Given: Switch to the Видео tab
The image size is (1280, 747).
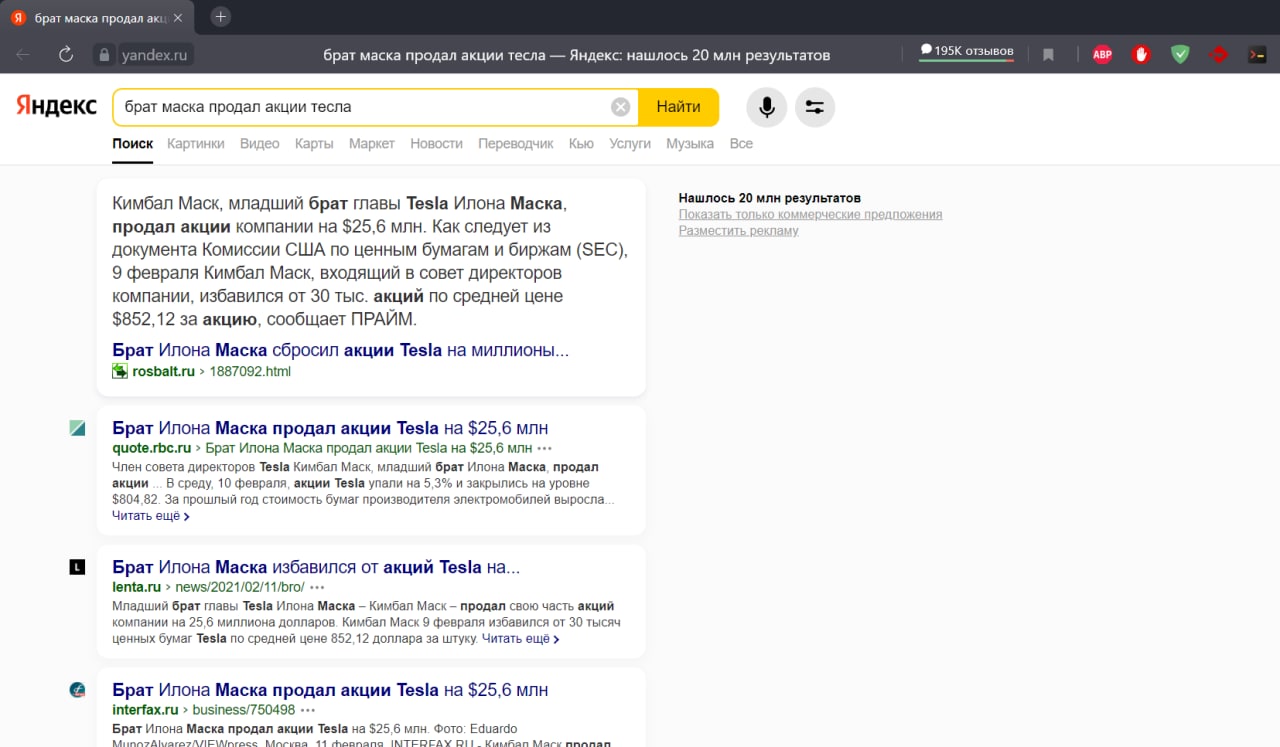Looking at the screenshot, I should pos(260,144).
